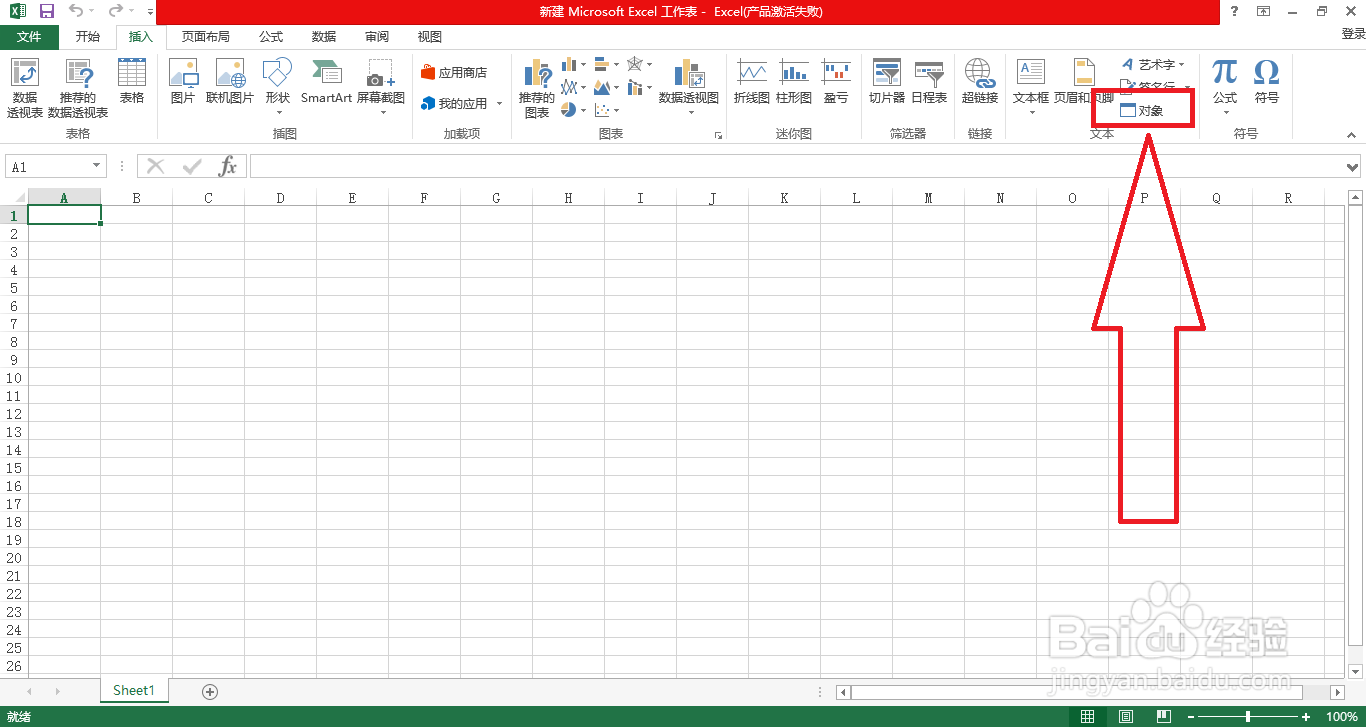
Task: Switch to the Data (数据) tab
Action: pyautogui.click(x=324, y=37)
